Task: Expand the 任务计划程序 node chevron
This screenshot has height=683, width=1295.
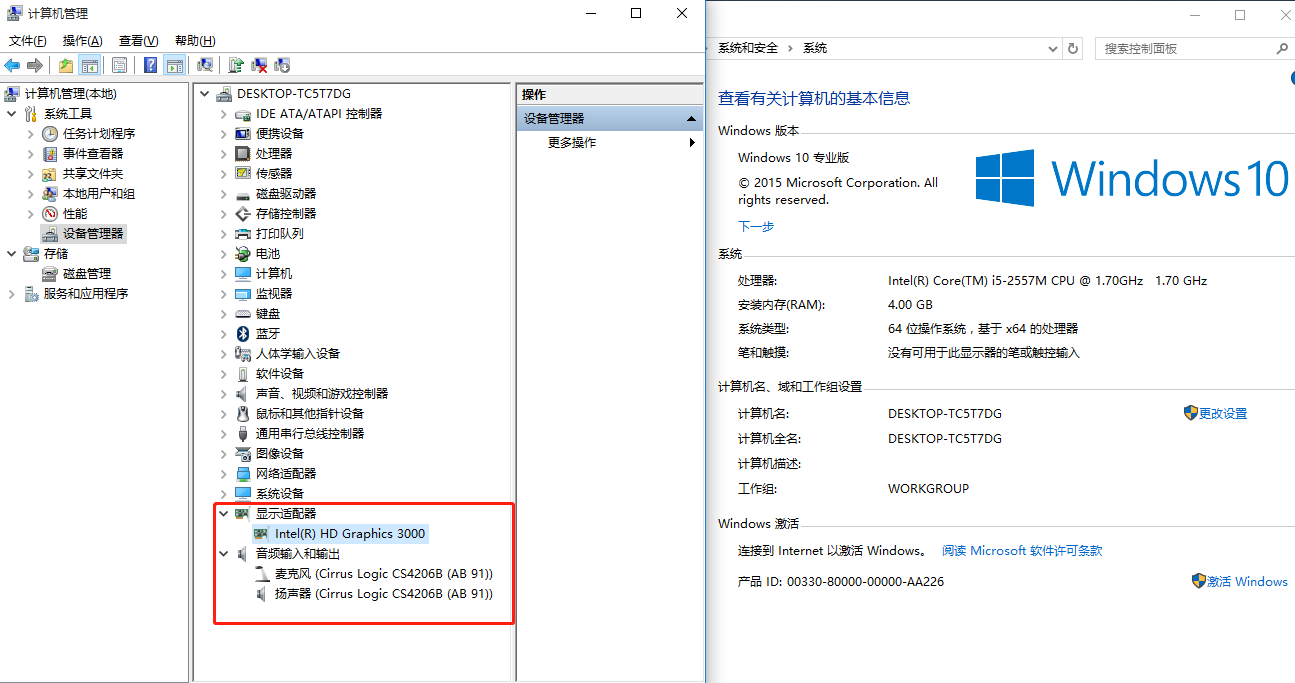Action: [30, 133]
